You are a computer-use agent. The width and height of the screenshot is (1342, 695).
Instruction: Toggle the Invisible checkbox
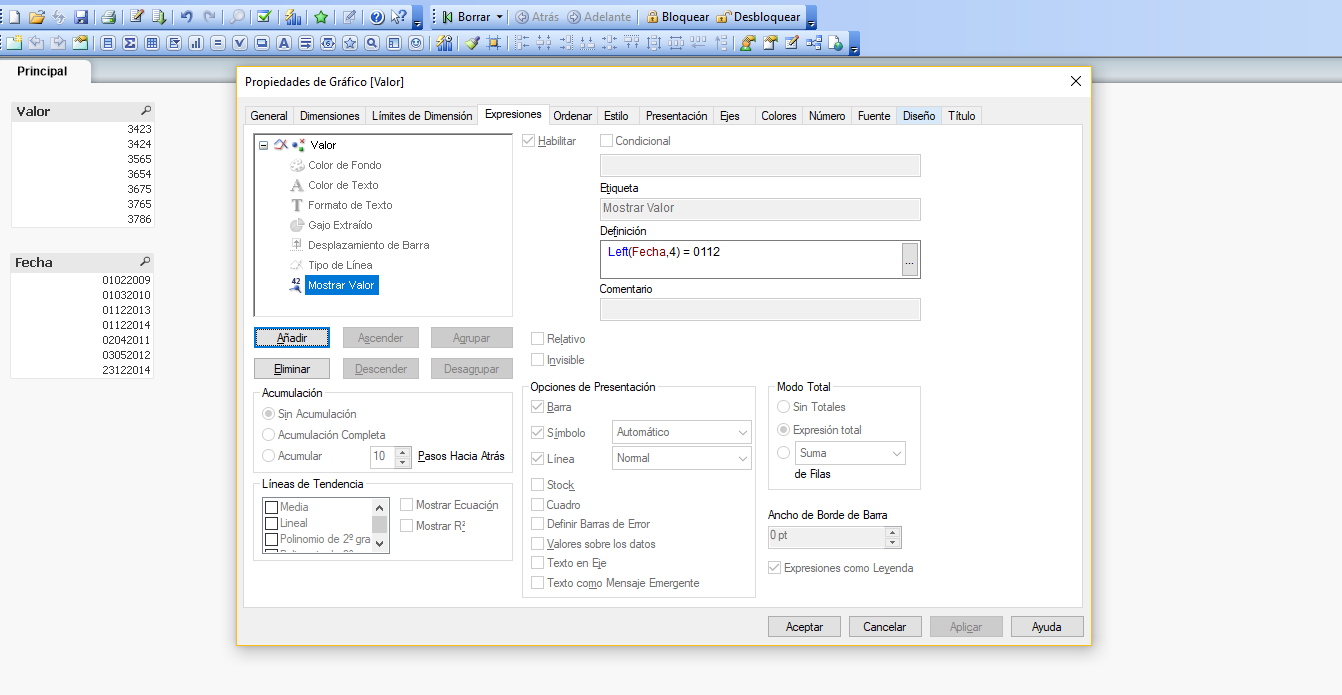(538, 360)
